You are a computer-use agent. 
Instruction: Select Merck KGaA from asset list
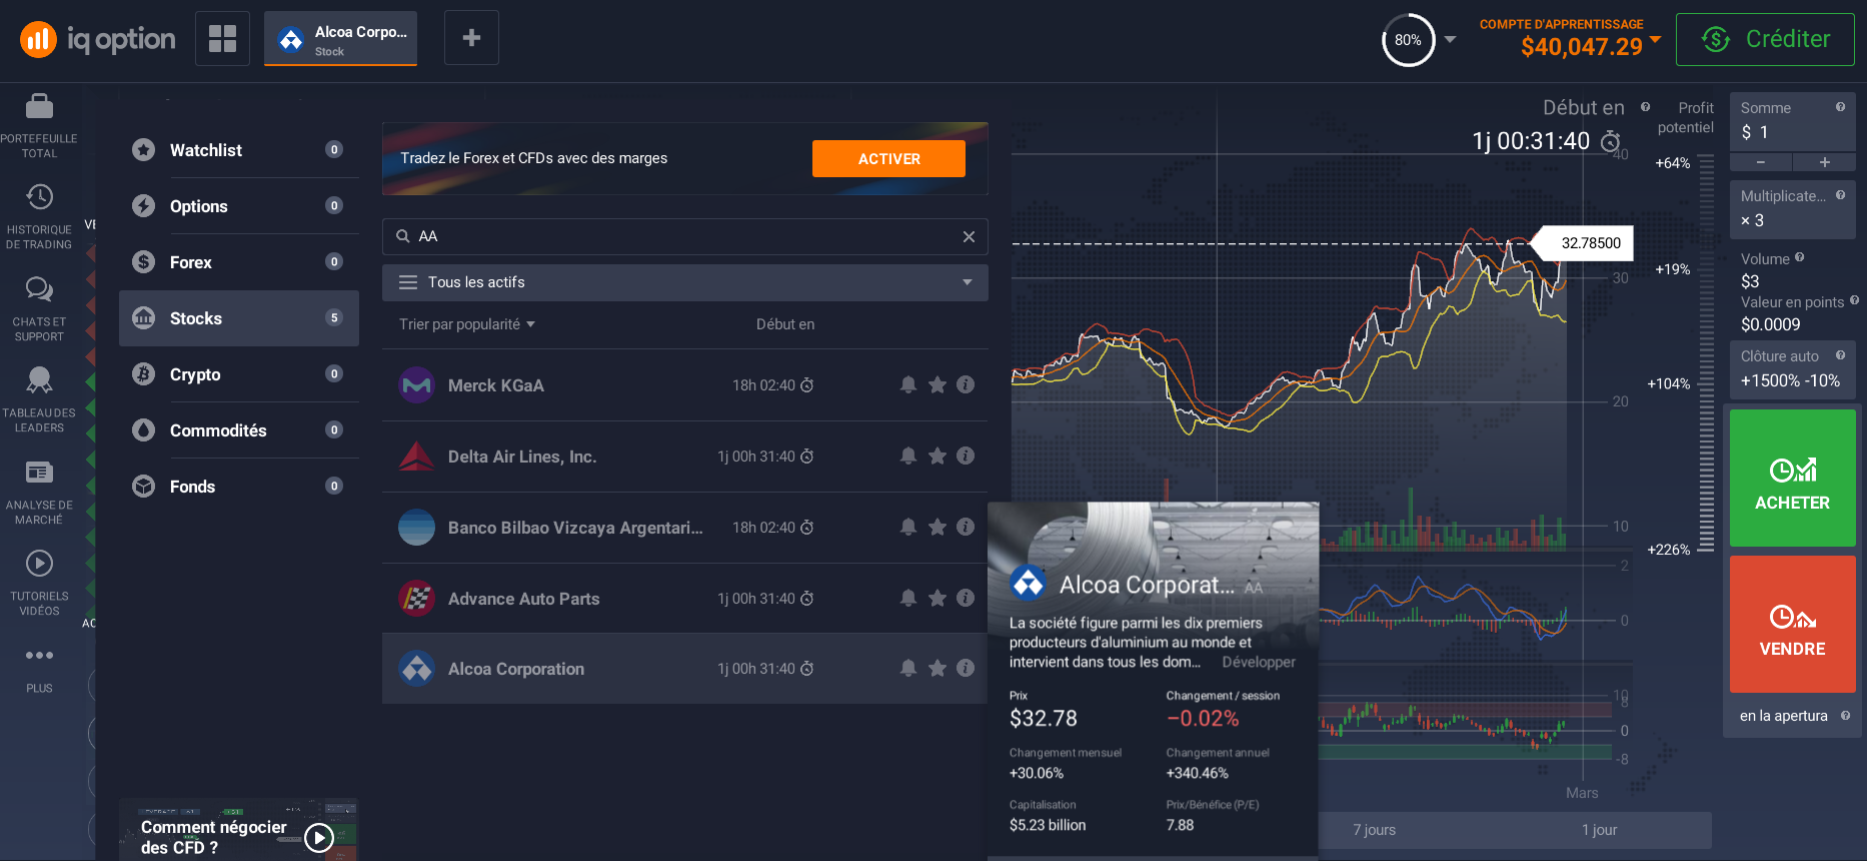pyautogui.click(x=685, y=385)
